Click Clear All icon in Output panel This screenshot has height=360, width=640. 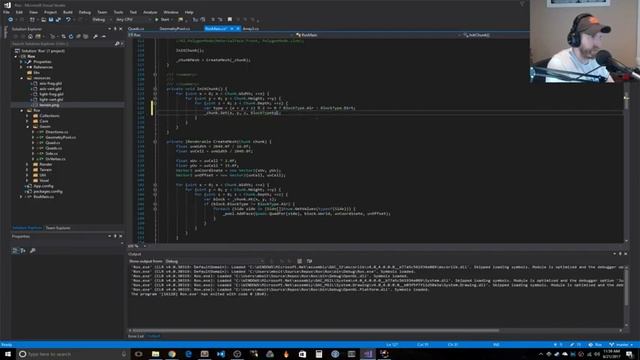click(x=300, y=261)
